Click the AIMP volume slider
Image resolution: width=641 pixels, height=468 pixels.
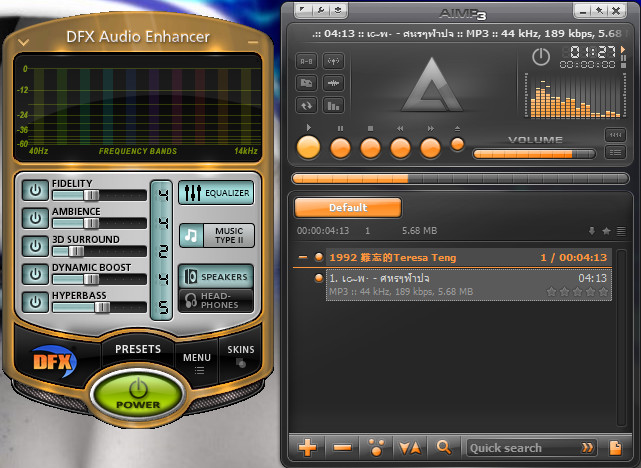(534, 154)
